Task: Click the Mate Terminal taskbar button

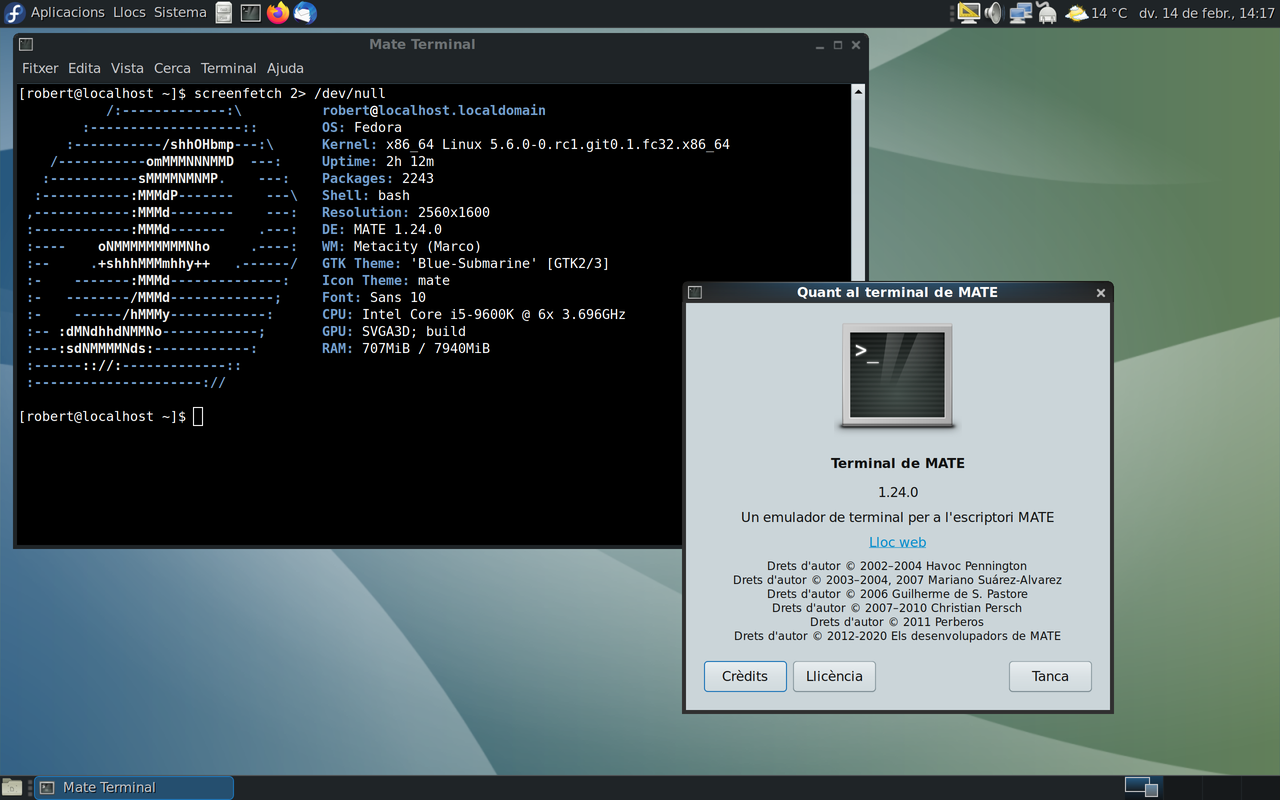Action: coord(134,787)
